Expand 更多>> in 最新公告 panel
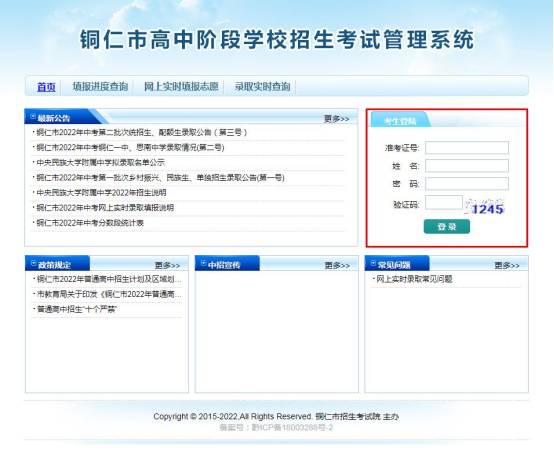Screen dimensions: 554x451 [x=336, y=119]
